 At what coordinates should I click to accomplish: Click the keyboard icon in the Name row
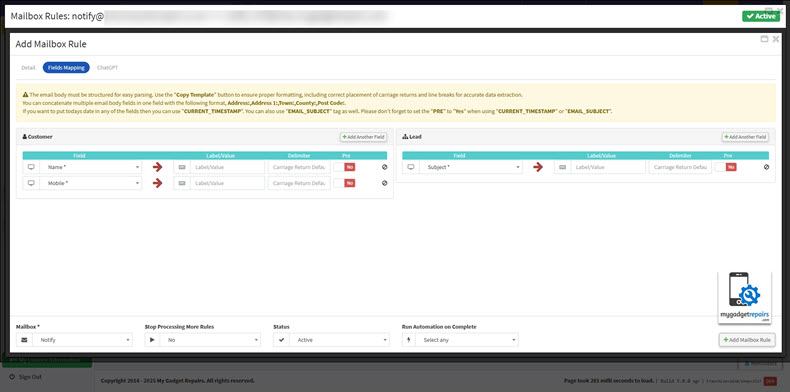tap(182, 167)
